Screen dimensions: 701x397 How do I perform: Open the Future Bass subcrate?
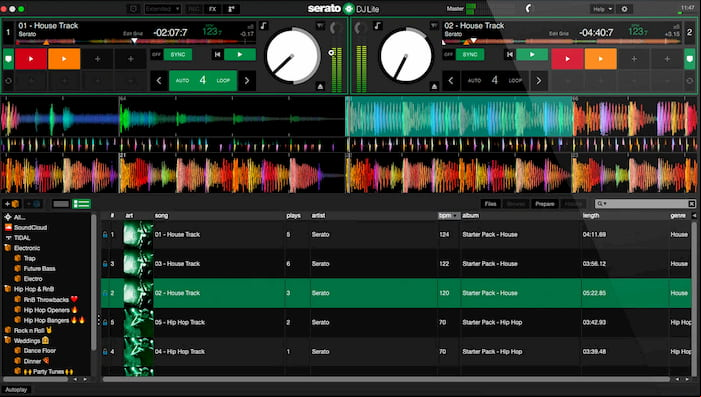[x=39, y=269]
